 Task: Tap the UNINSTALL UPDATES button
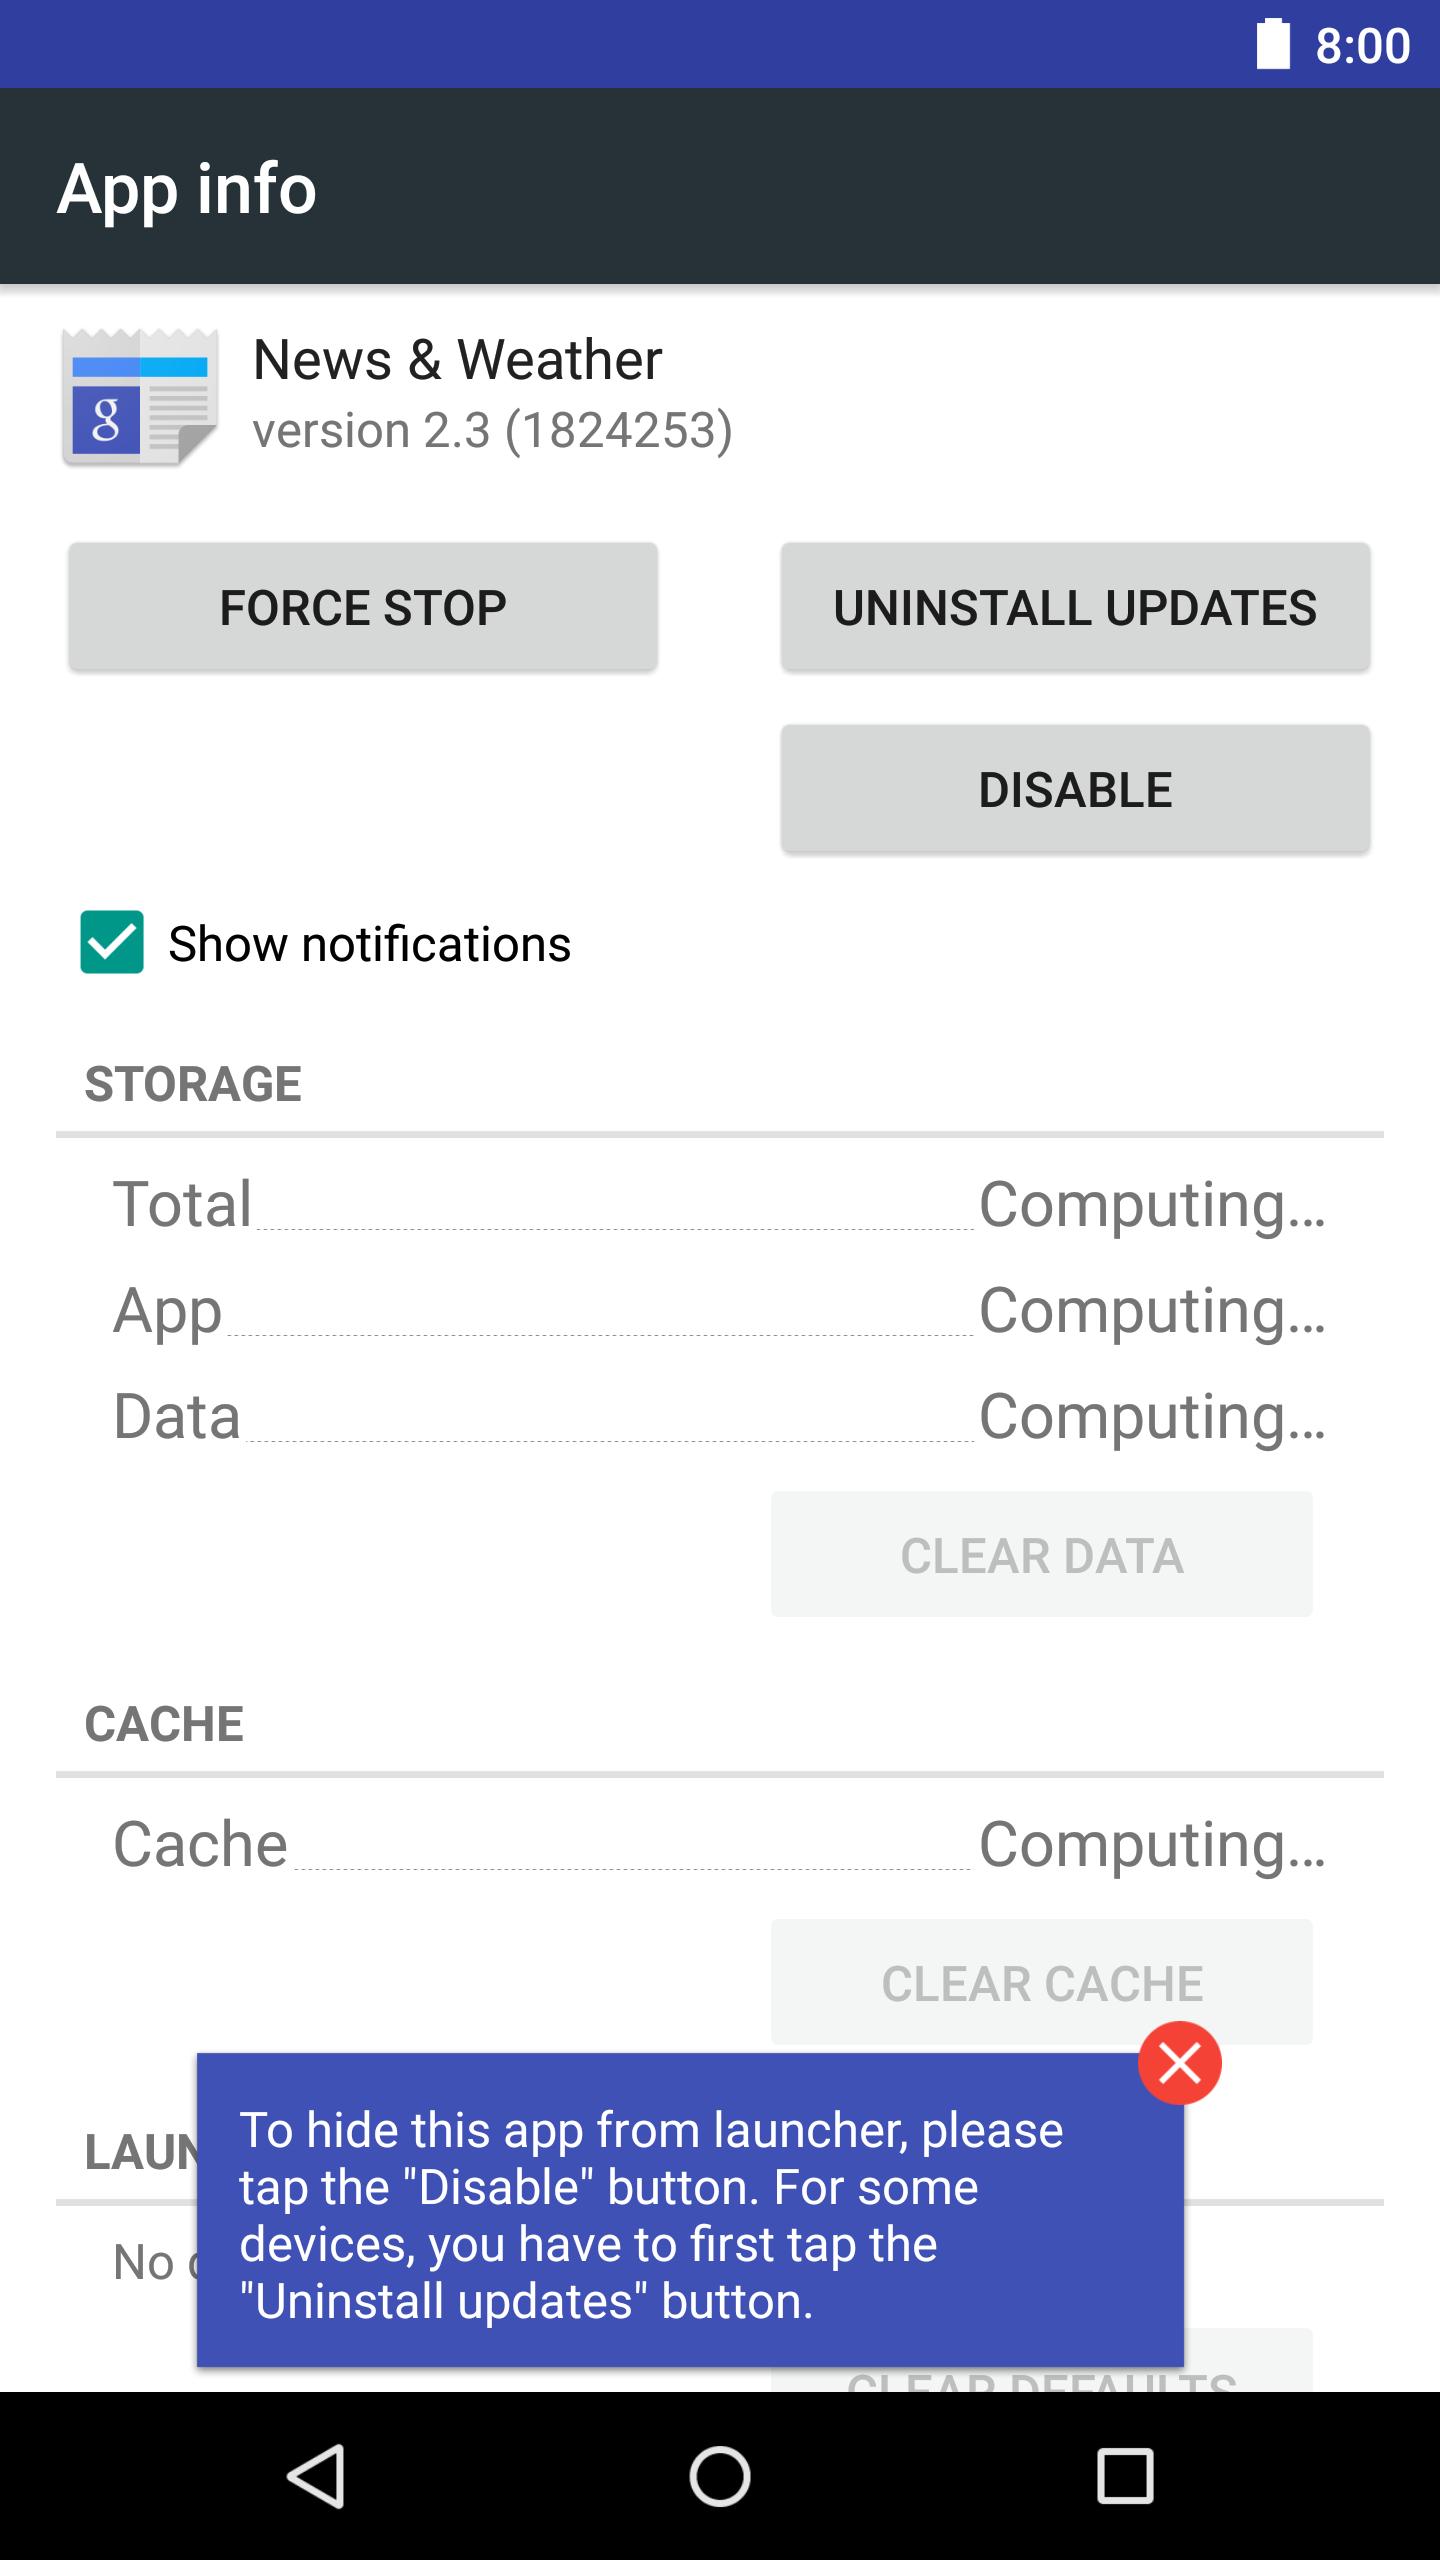[1074, 608]
